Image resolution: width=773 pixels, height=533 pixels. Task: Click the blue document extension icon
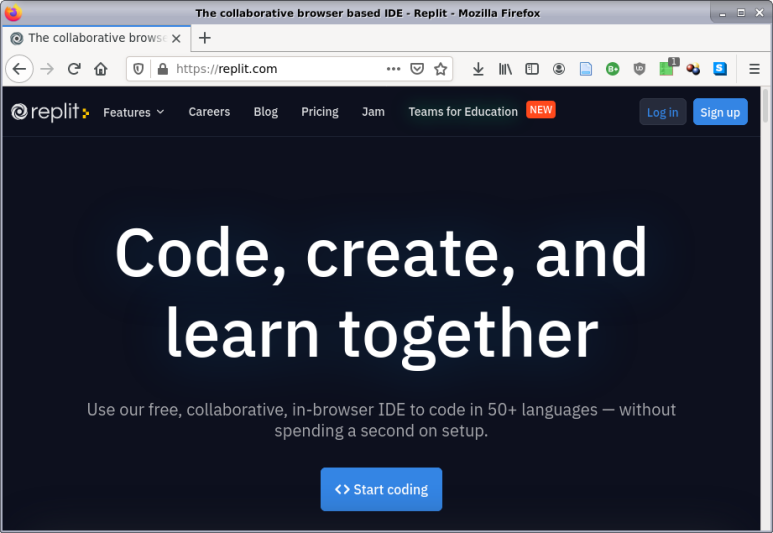pyautogui.click(x=586, y=69)
